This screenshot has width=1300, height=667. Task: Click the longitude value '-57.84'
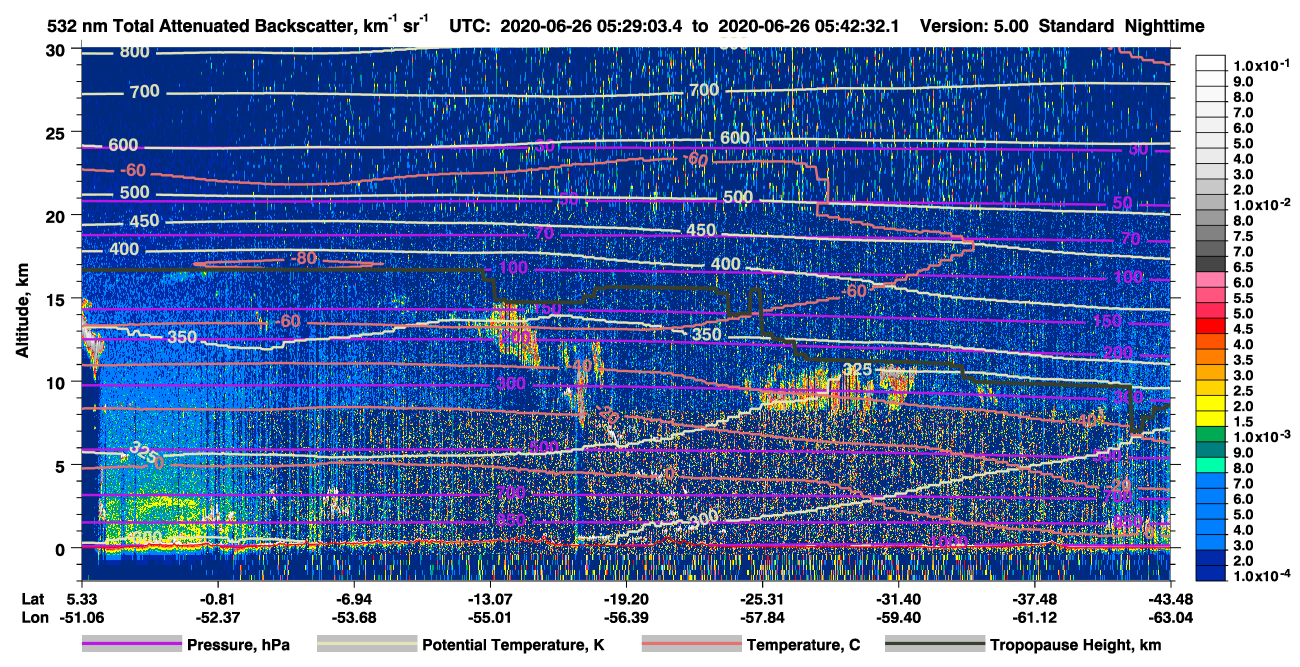(x=762, y=616)
